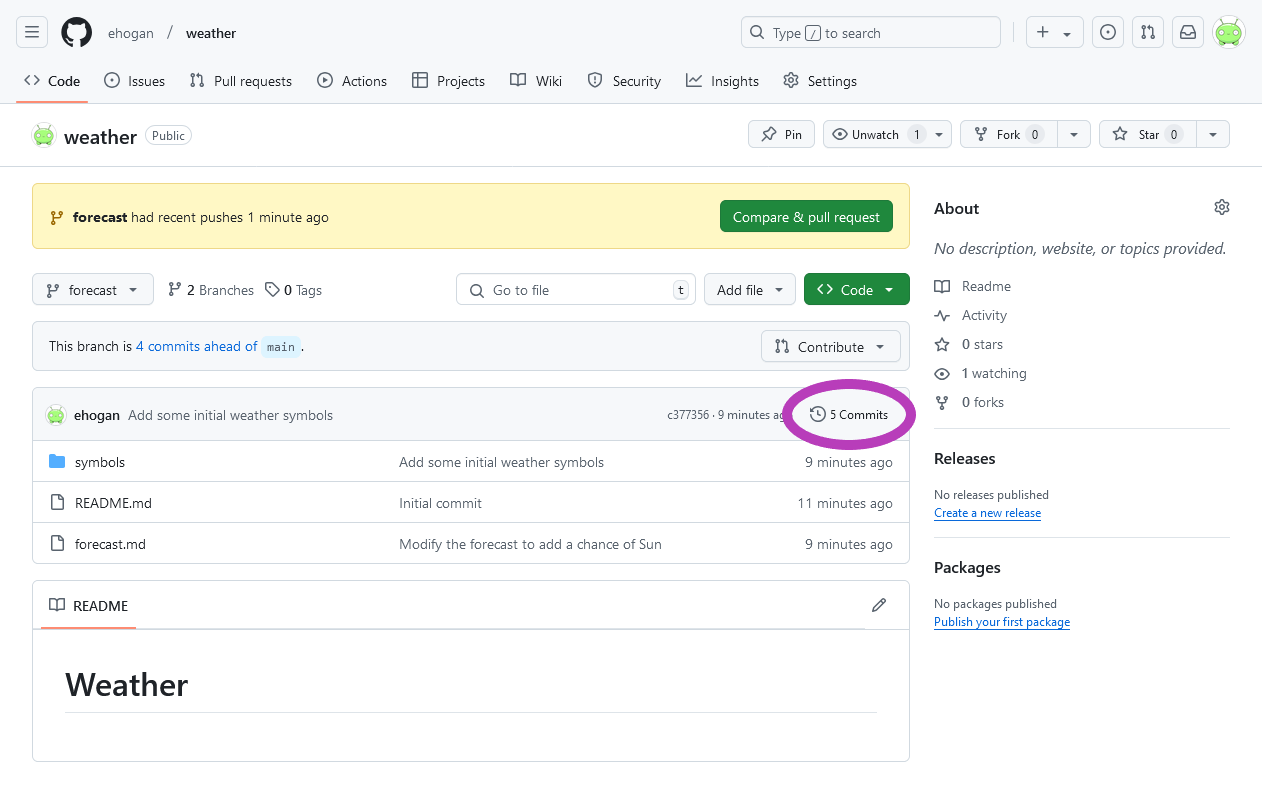This screenshot has width=1262, height=797.
Task: View the 0 Tags list
Action: [294, 290]
